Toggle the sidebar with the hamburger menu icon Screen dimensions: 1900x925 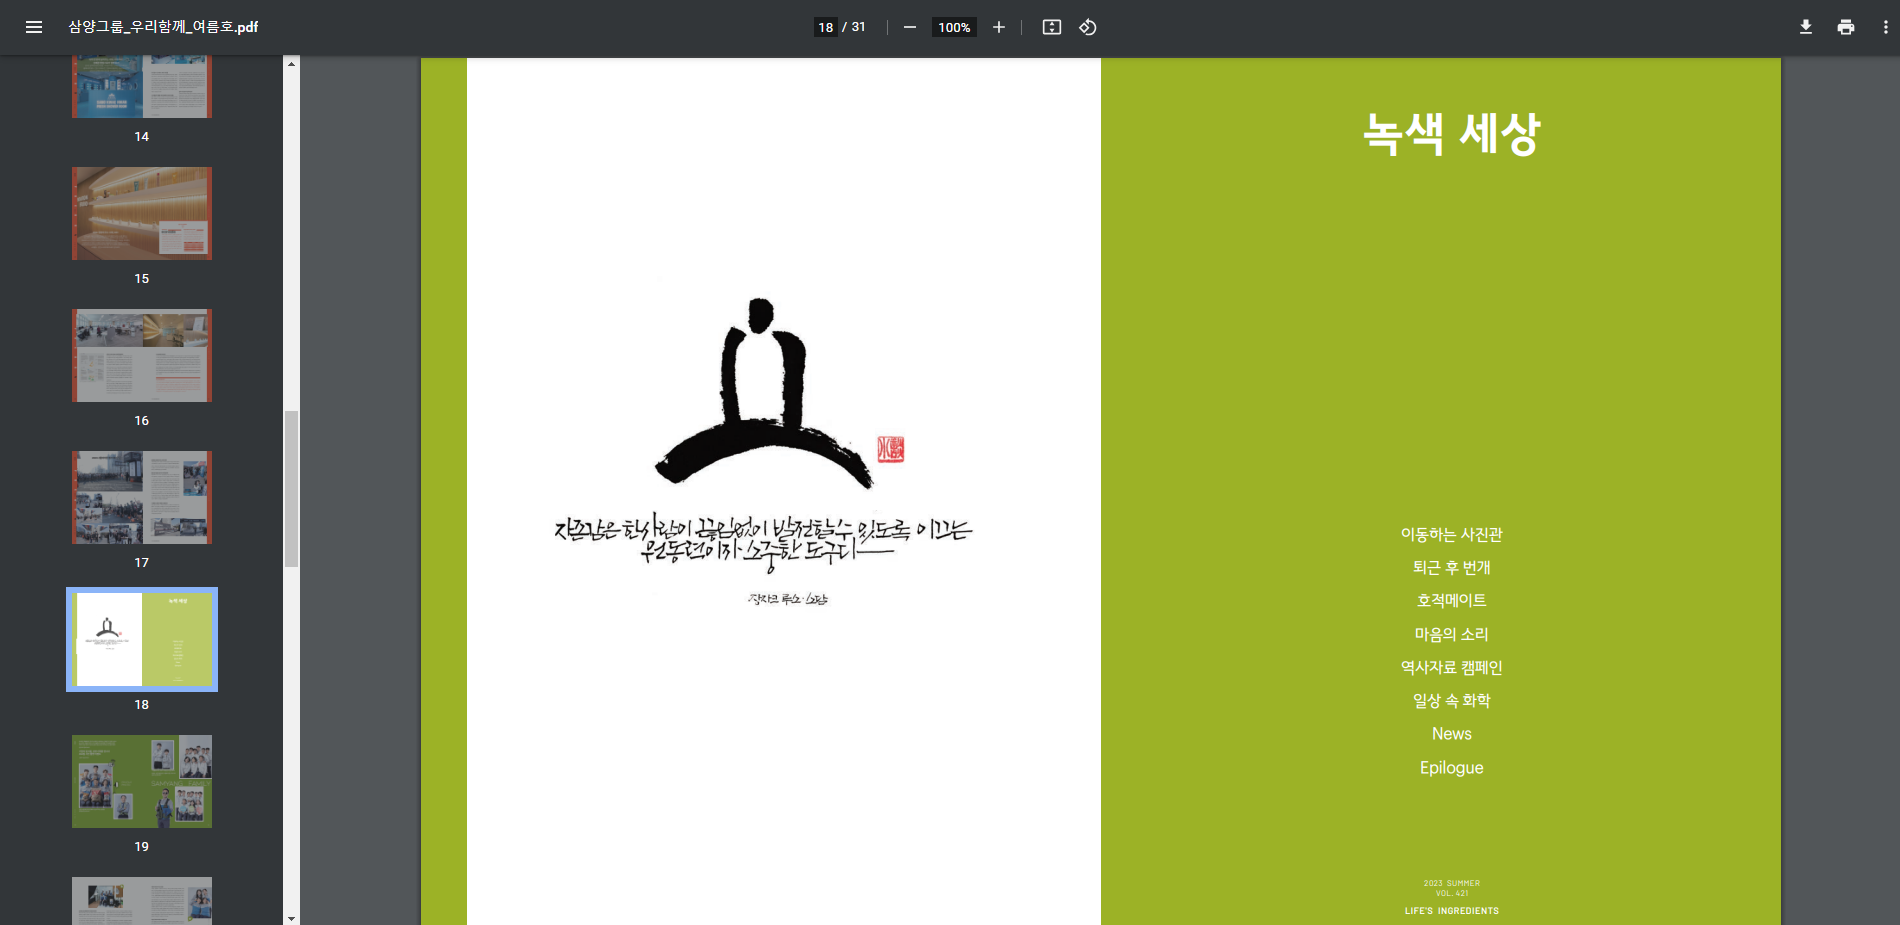(x=34, y=27)
